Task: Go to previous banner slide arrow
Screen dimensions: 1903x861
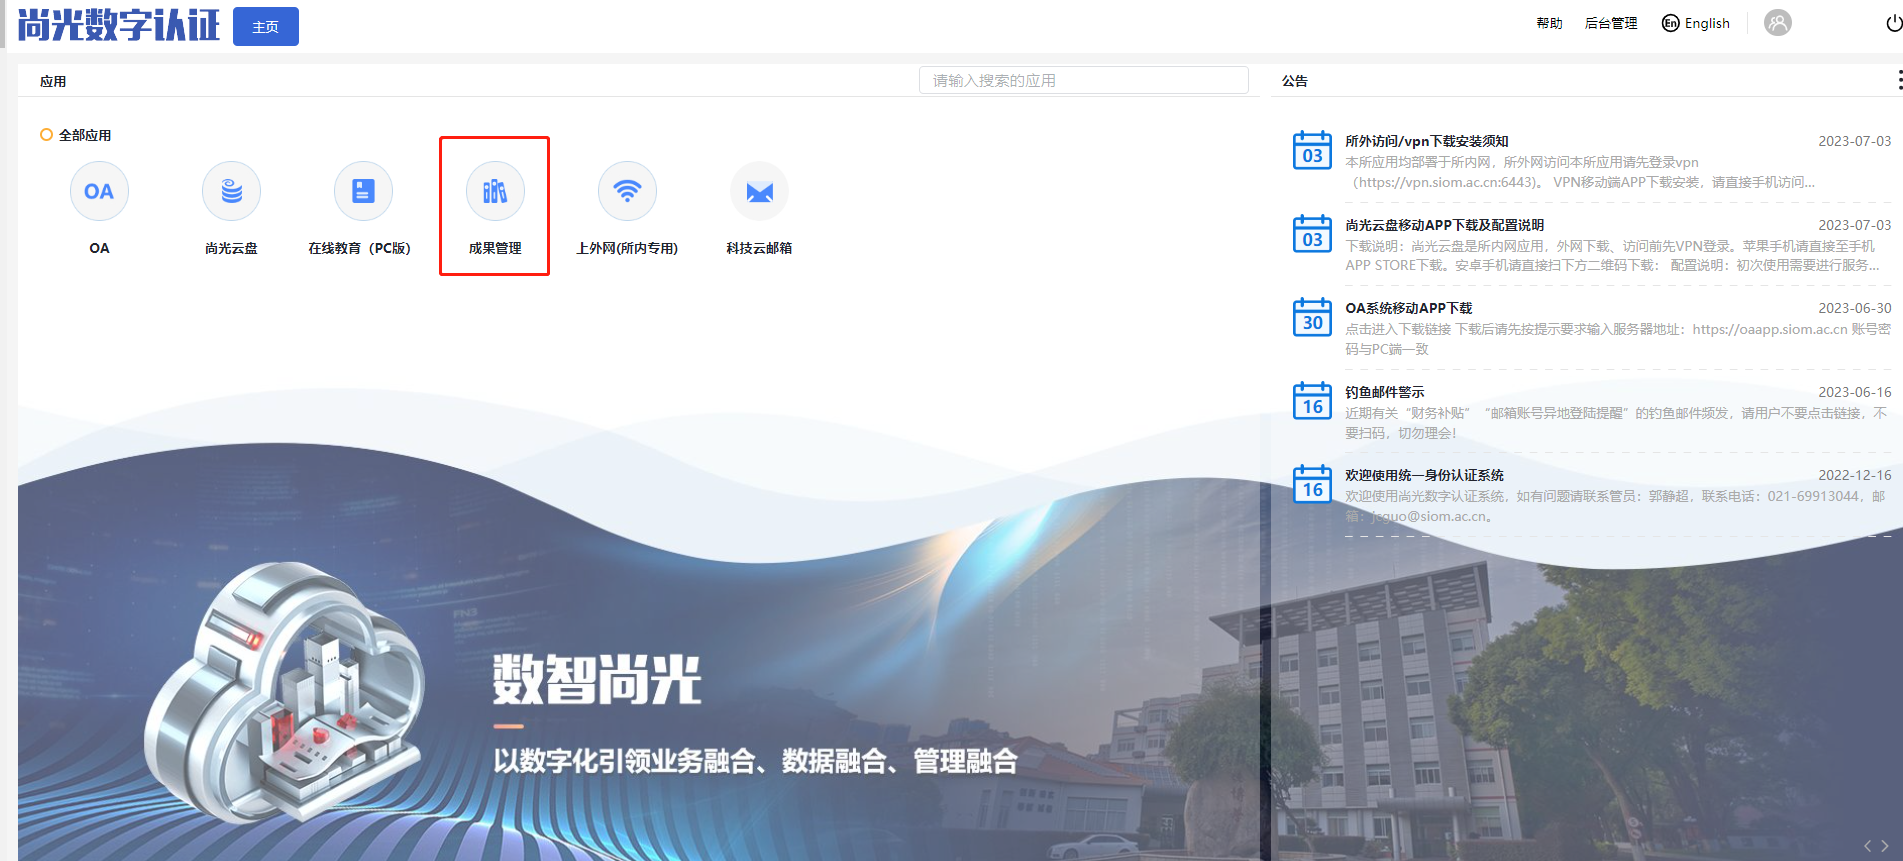Action: 1867,846
